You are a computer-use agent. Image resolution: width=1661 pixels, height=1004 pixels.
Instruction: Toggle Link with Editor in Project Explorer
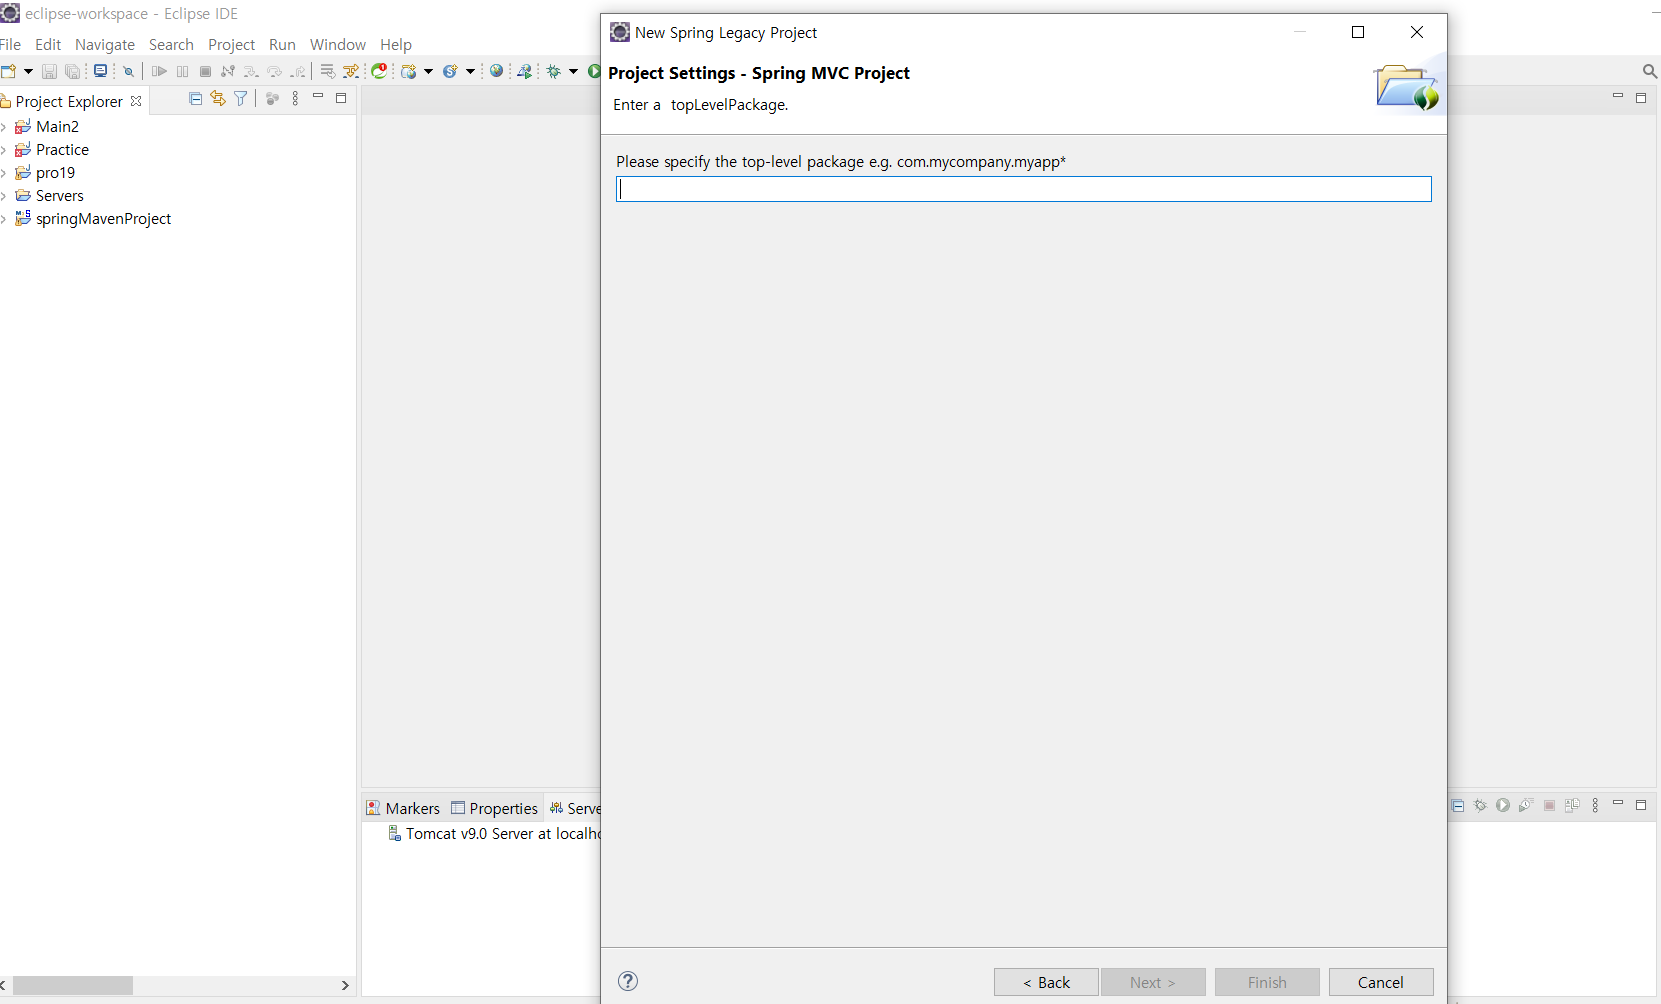[218, 98]
